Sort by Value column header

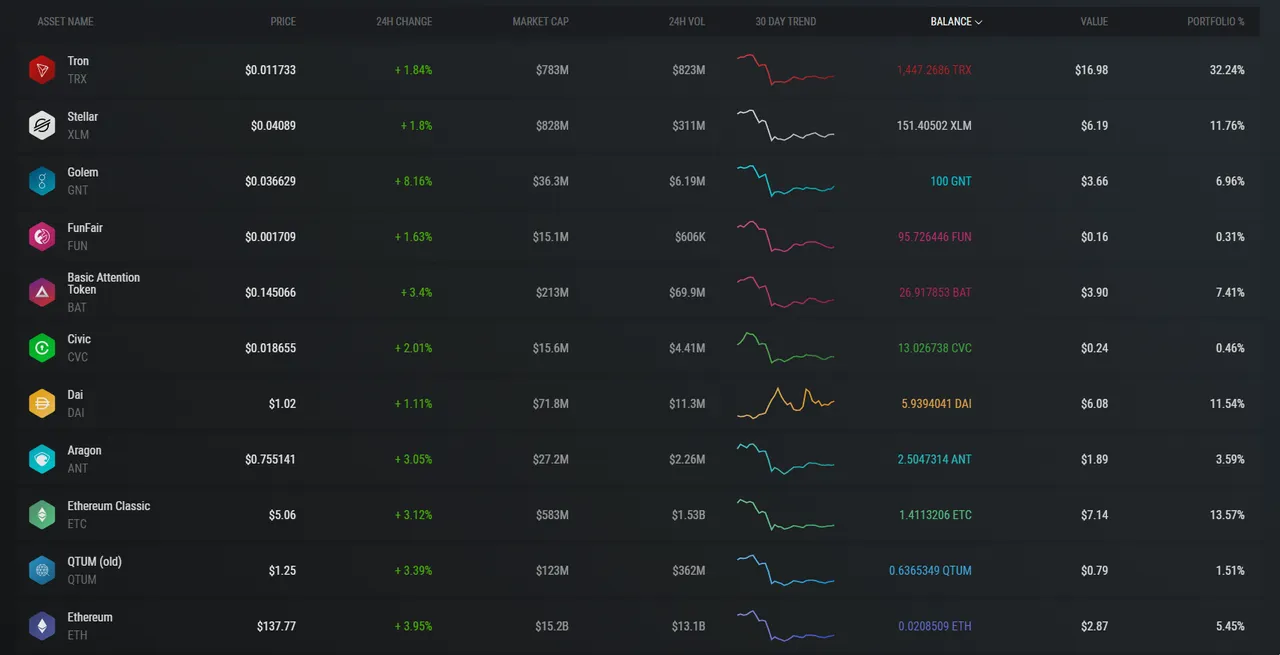(1094, 22)
